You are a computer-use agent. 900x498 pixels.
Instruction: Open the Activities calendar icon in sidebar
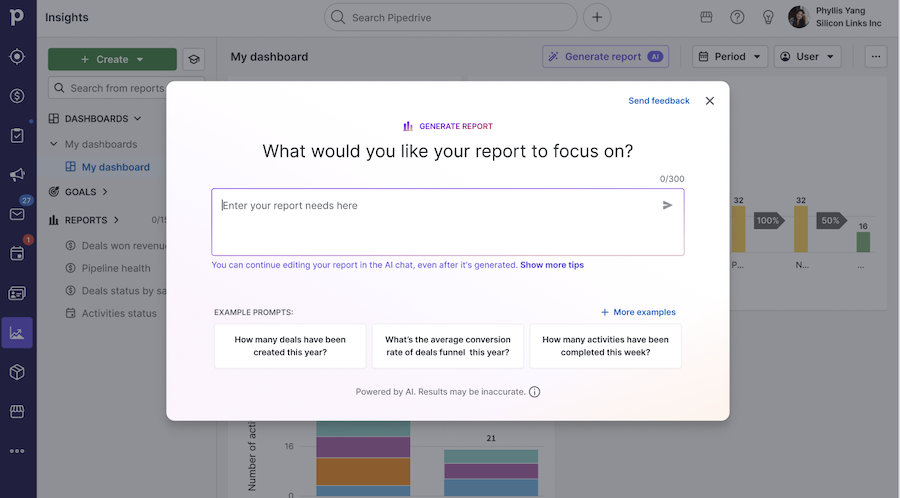tap(17, 253)
